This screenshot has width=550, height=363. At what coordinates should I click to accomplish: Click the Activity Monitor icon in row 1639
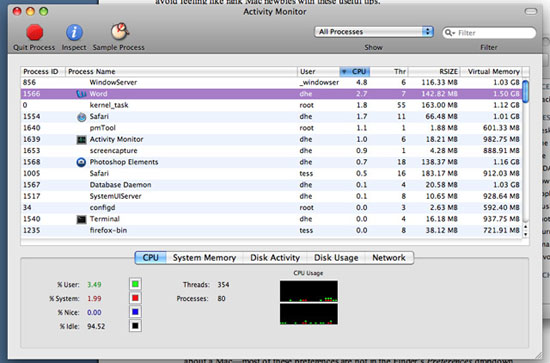pyautogui.click(x=81, y=140)
